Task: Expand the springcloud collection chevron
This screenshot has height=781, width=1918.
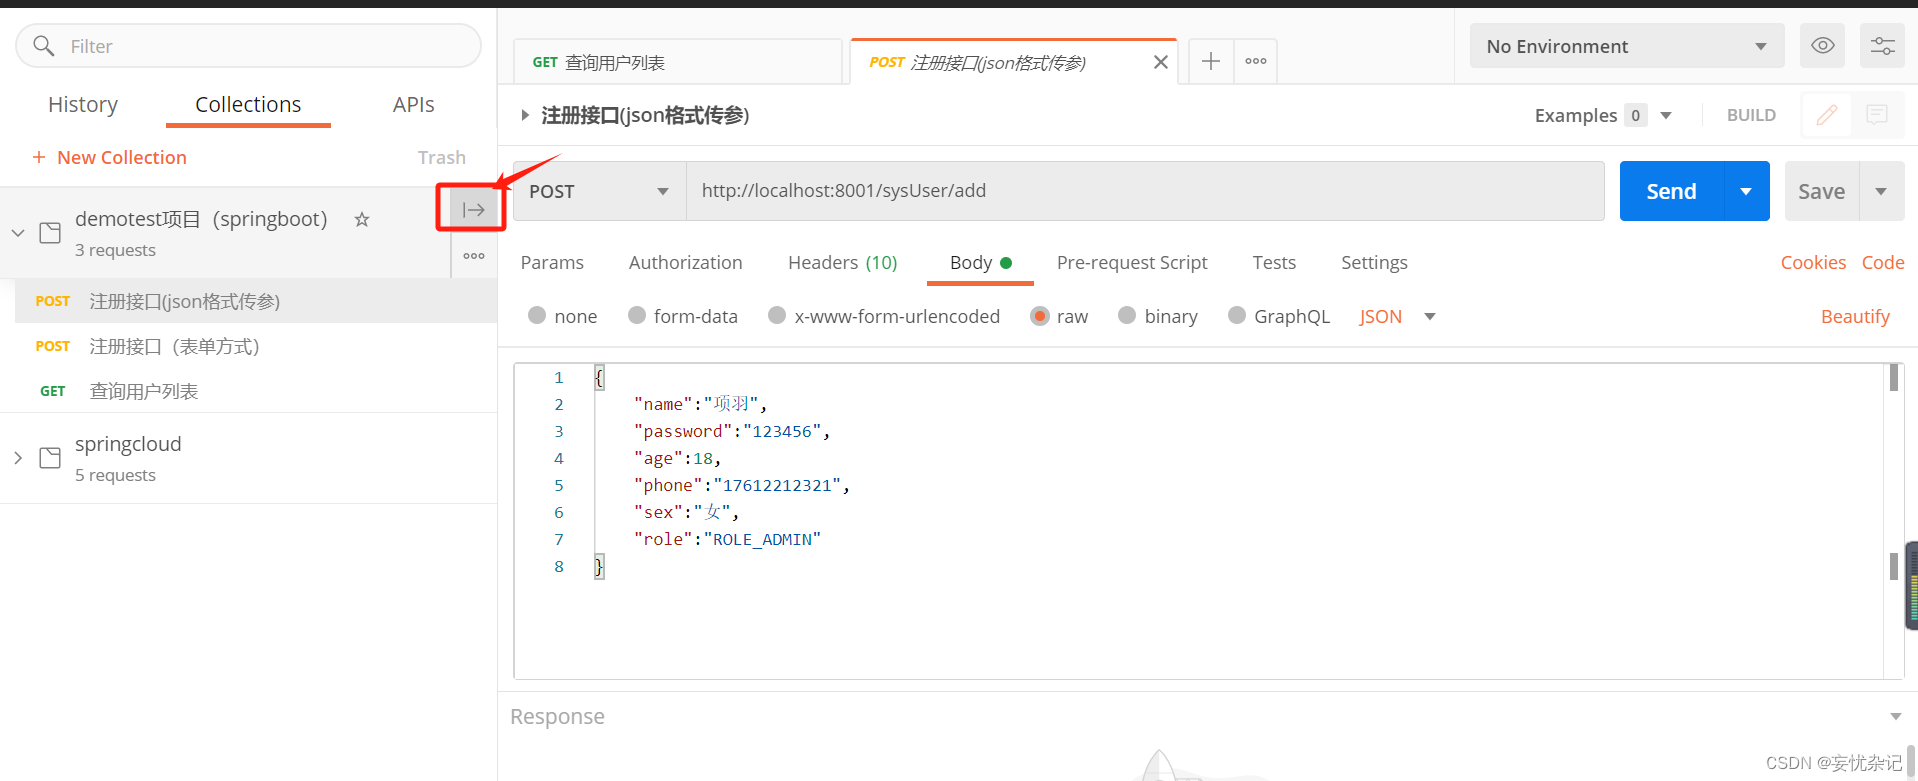Action: point(18,458)
